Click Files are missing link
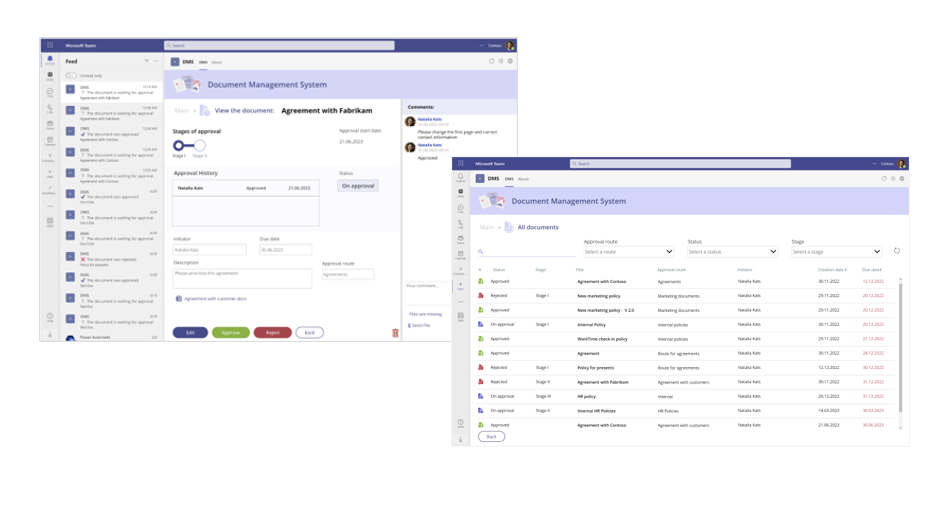945x512 pixels. point(425,314)
